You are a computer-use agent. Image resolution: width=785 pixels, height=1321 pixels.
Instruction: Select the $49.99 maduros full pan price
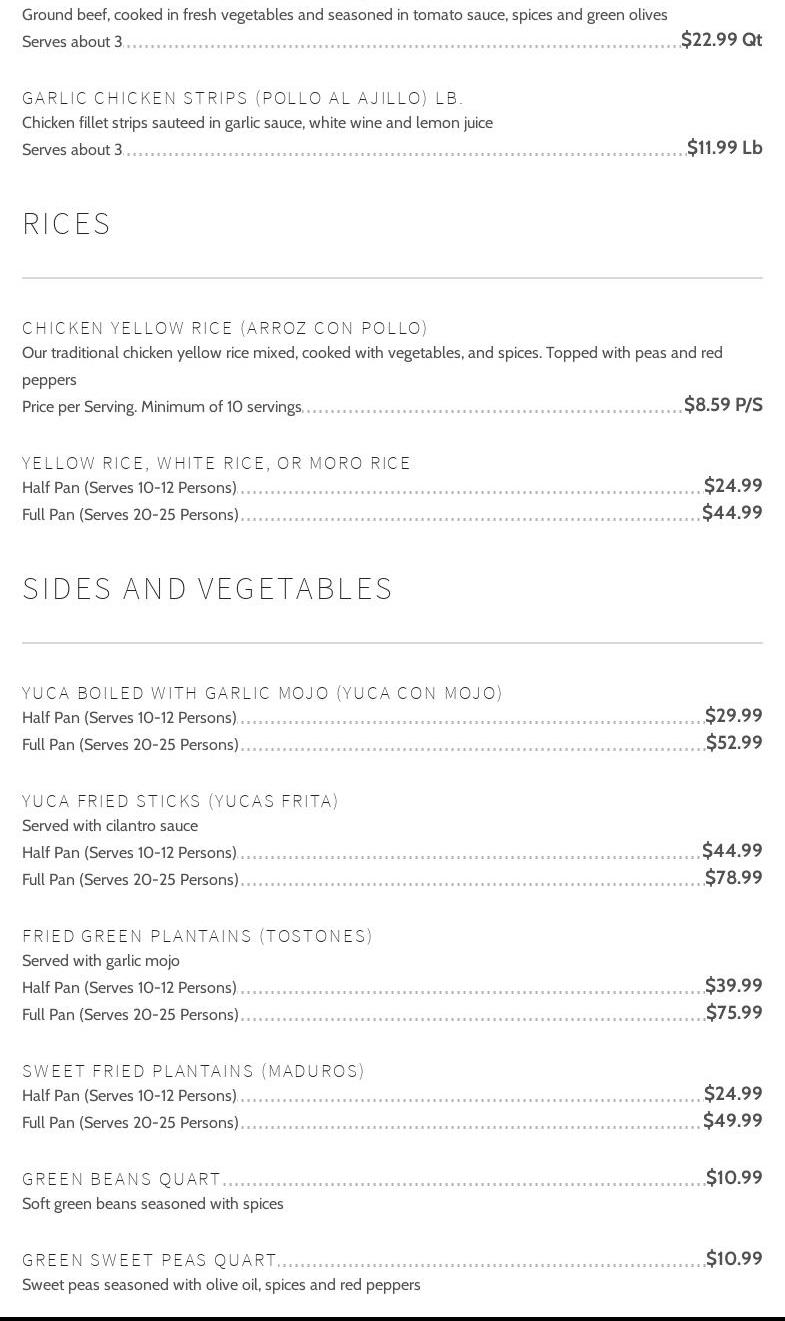pyautogui.click(x=732, y=1121)
